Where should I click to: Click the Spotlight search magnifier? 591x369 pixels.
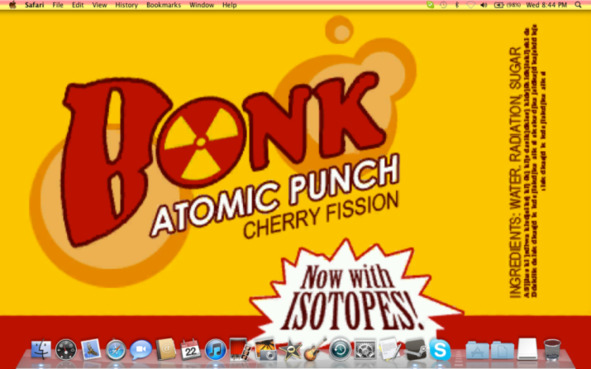[x=578, y=5]
